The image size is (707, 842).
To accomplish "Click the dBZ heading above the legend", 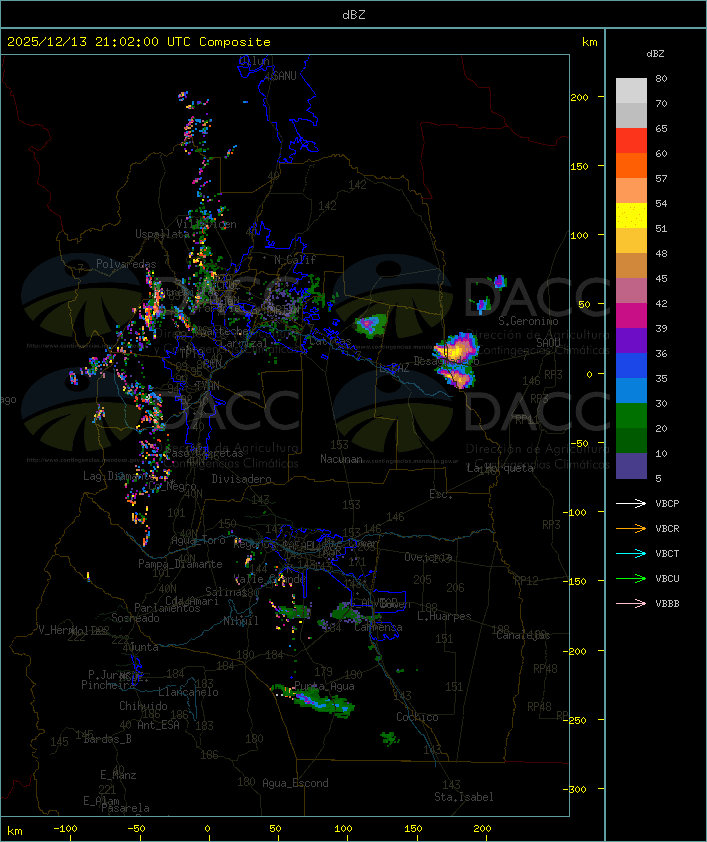I will click(x=655, y=54).
